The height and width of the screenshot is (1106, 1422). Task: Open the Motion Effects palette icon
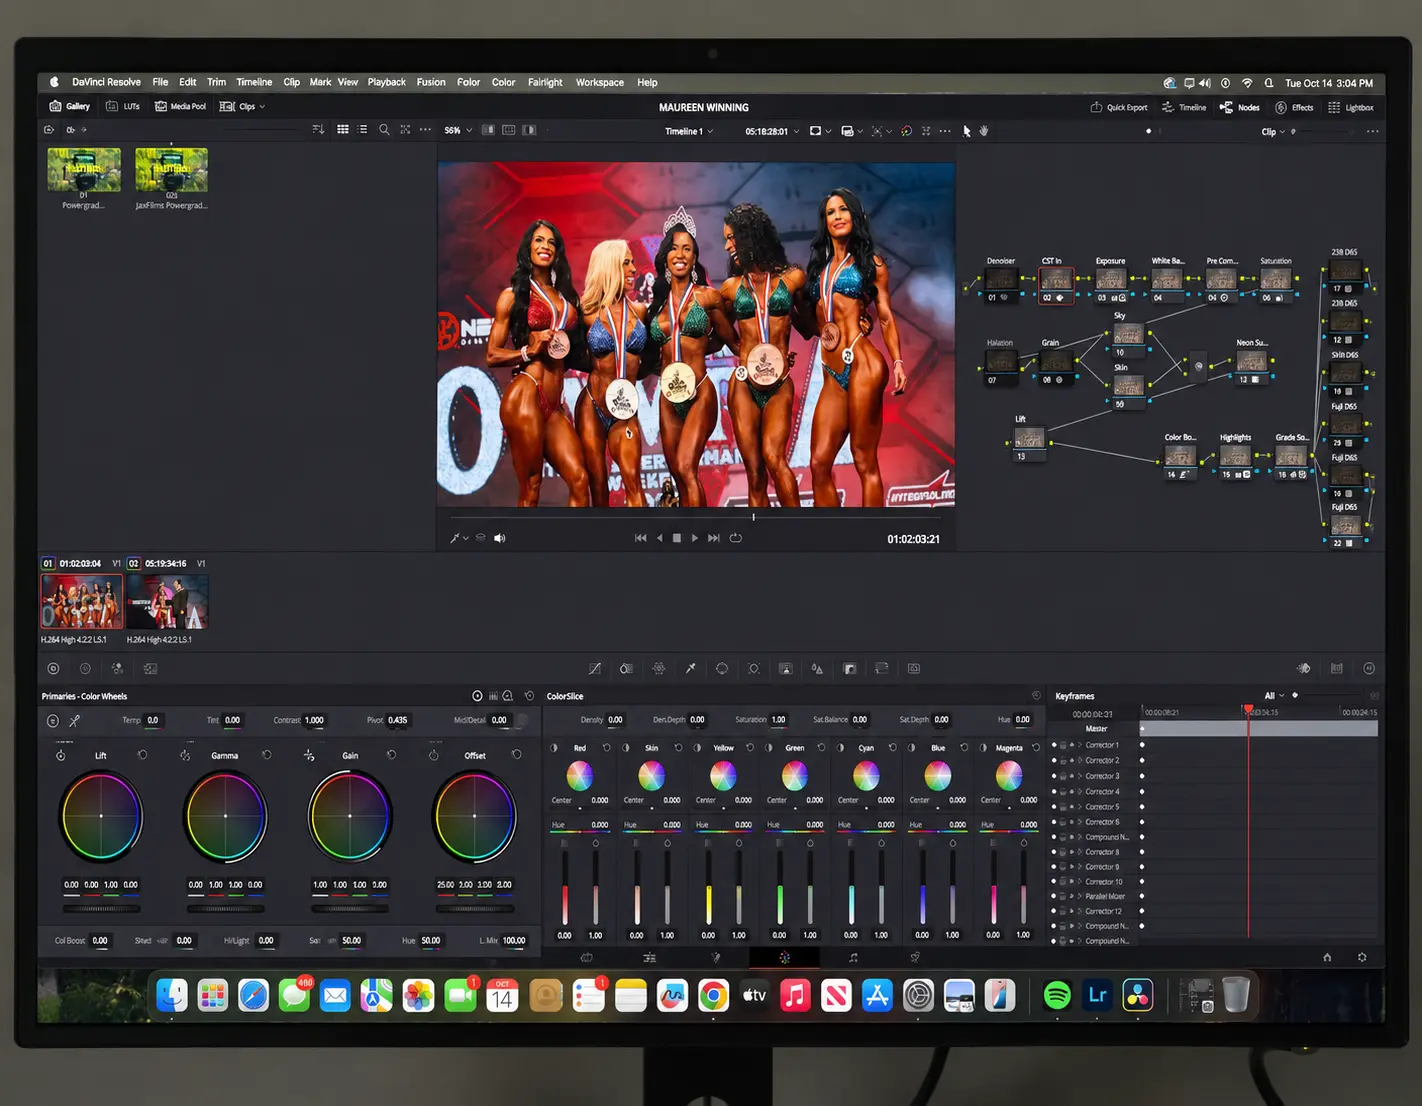click(x=150, y=669)
